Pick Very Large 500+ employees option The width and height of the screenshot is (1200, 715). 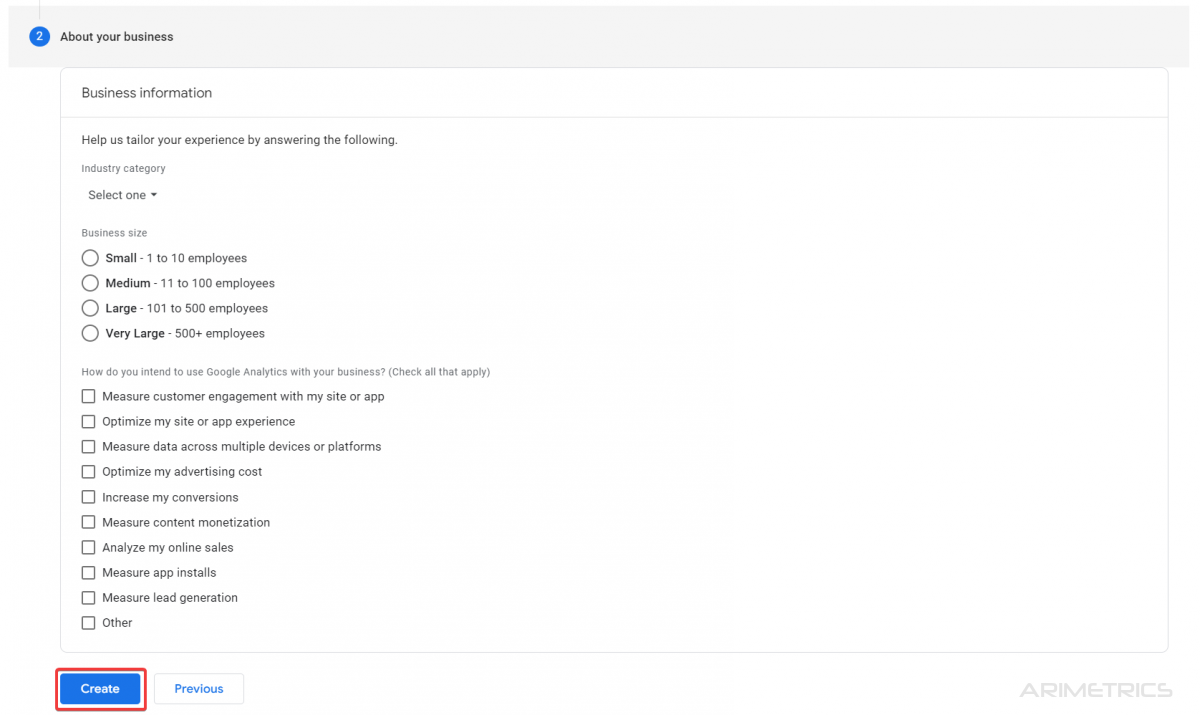(90, 333)
